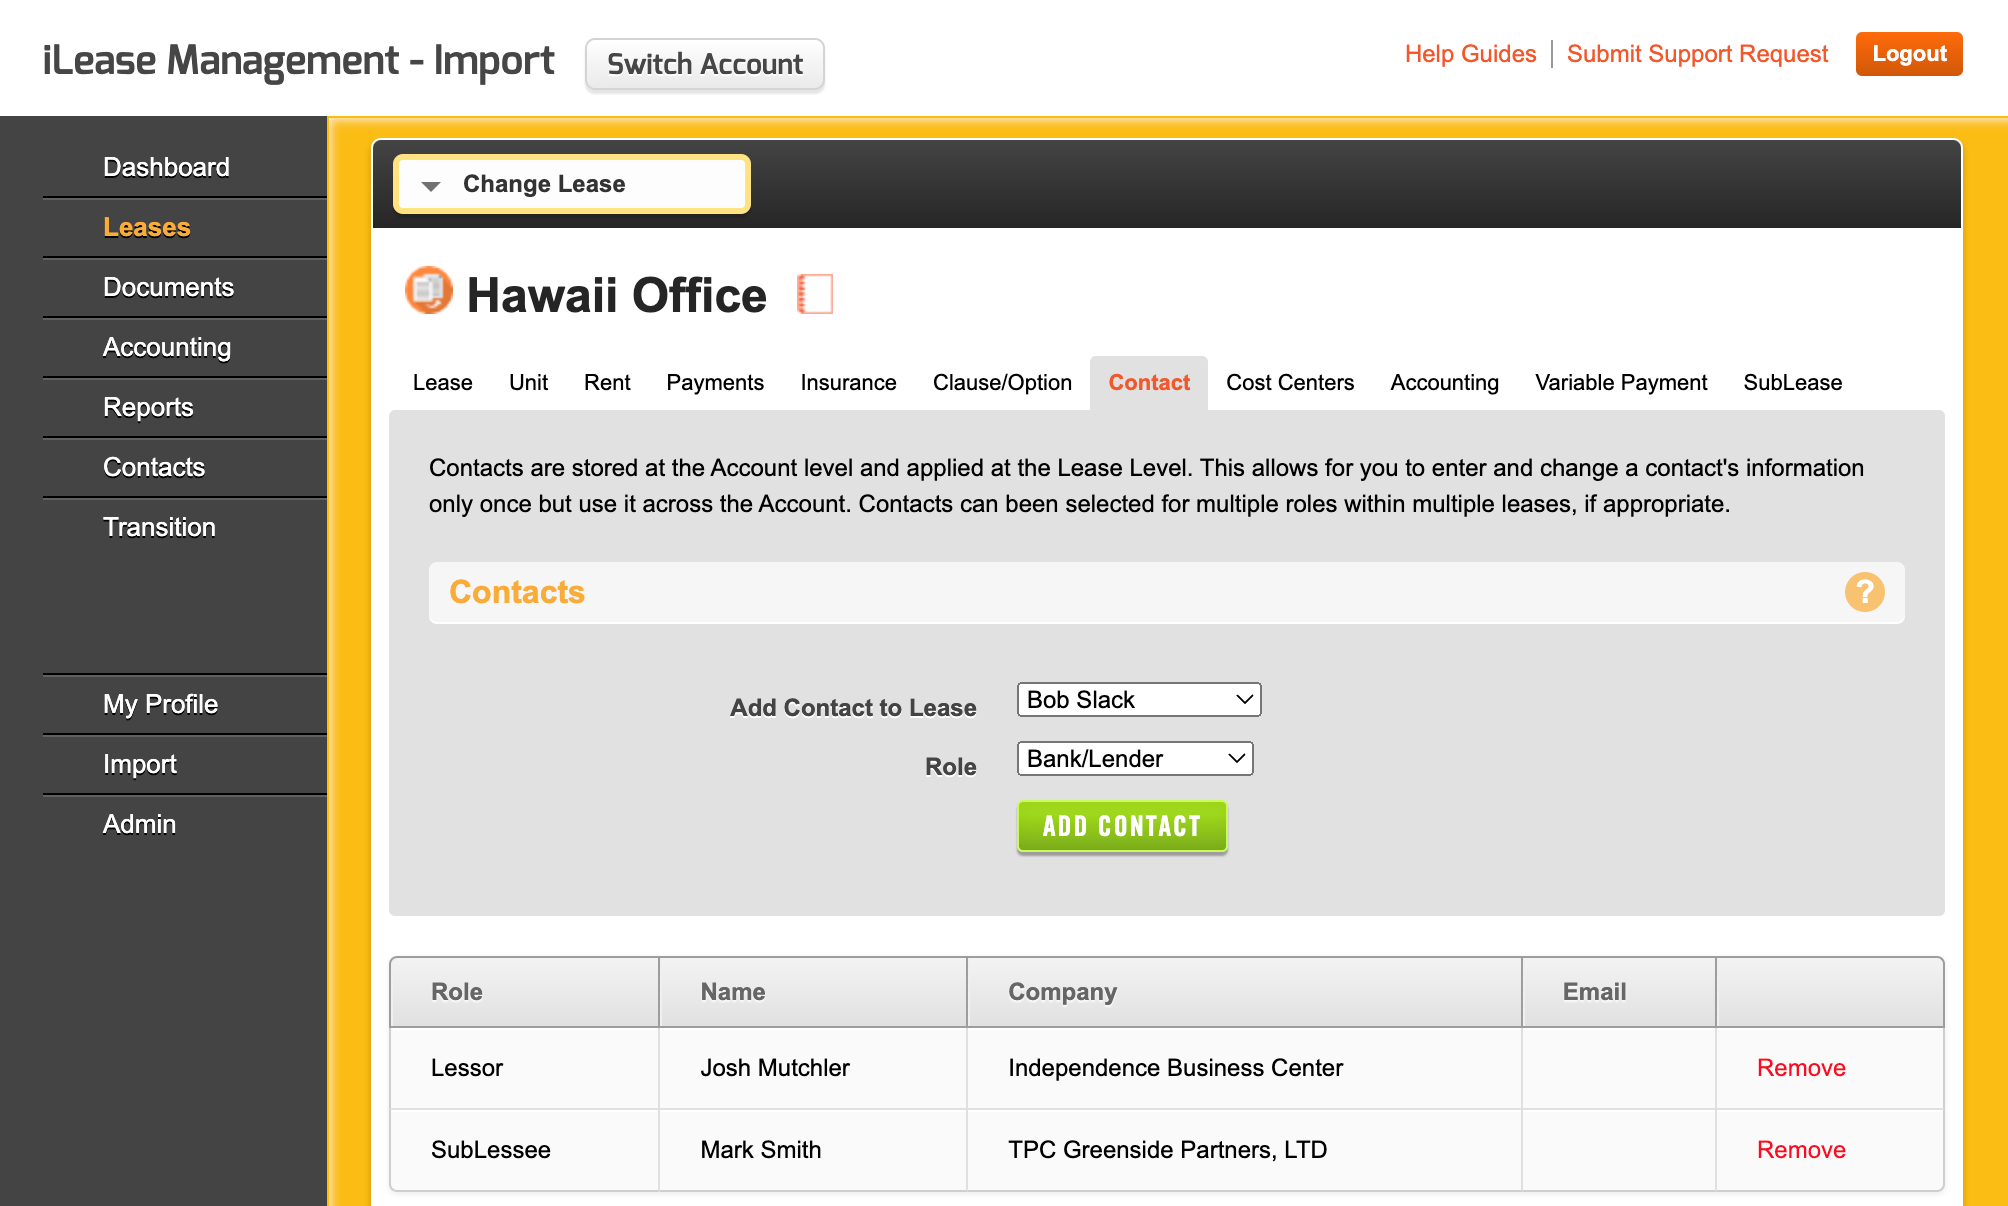This screenshot has height=1206, width=2008.
Task: Switch to the Variable Payment tab
Action: coord(1621,383)
